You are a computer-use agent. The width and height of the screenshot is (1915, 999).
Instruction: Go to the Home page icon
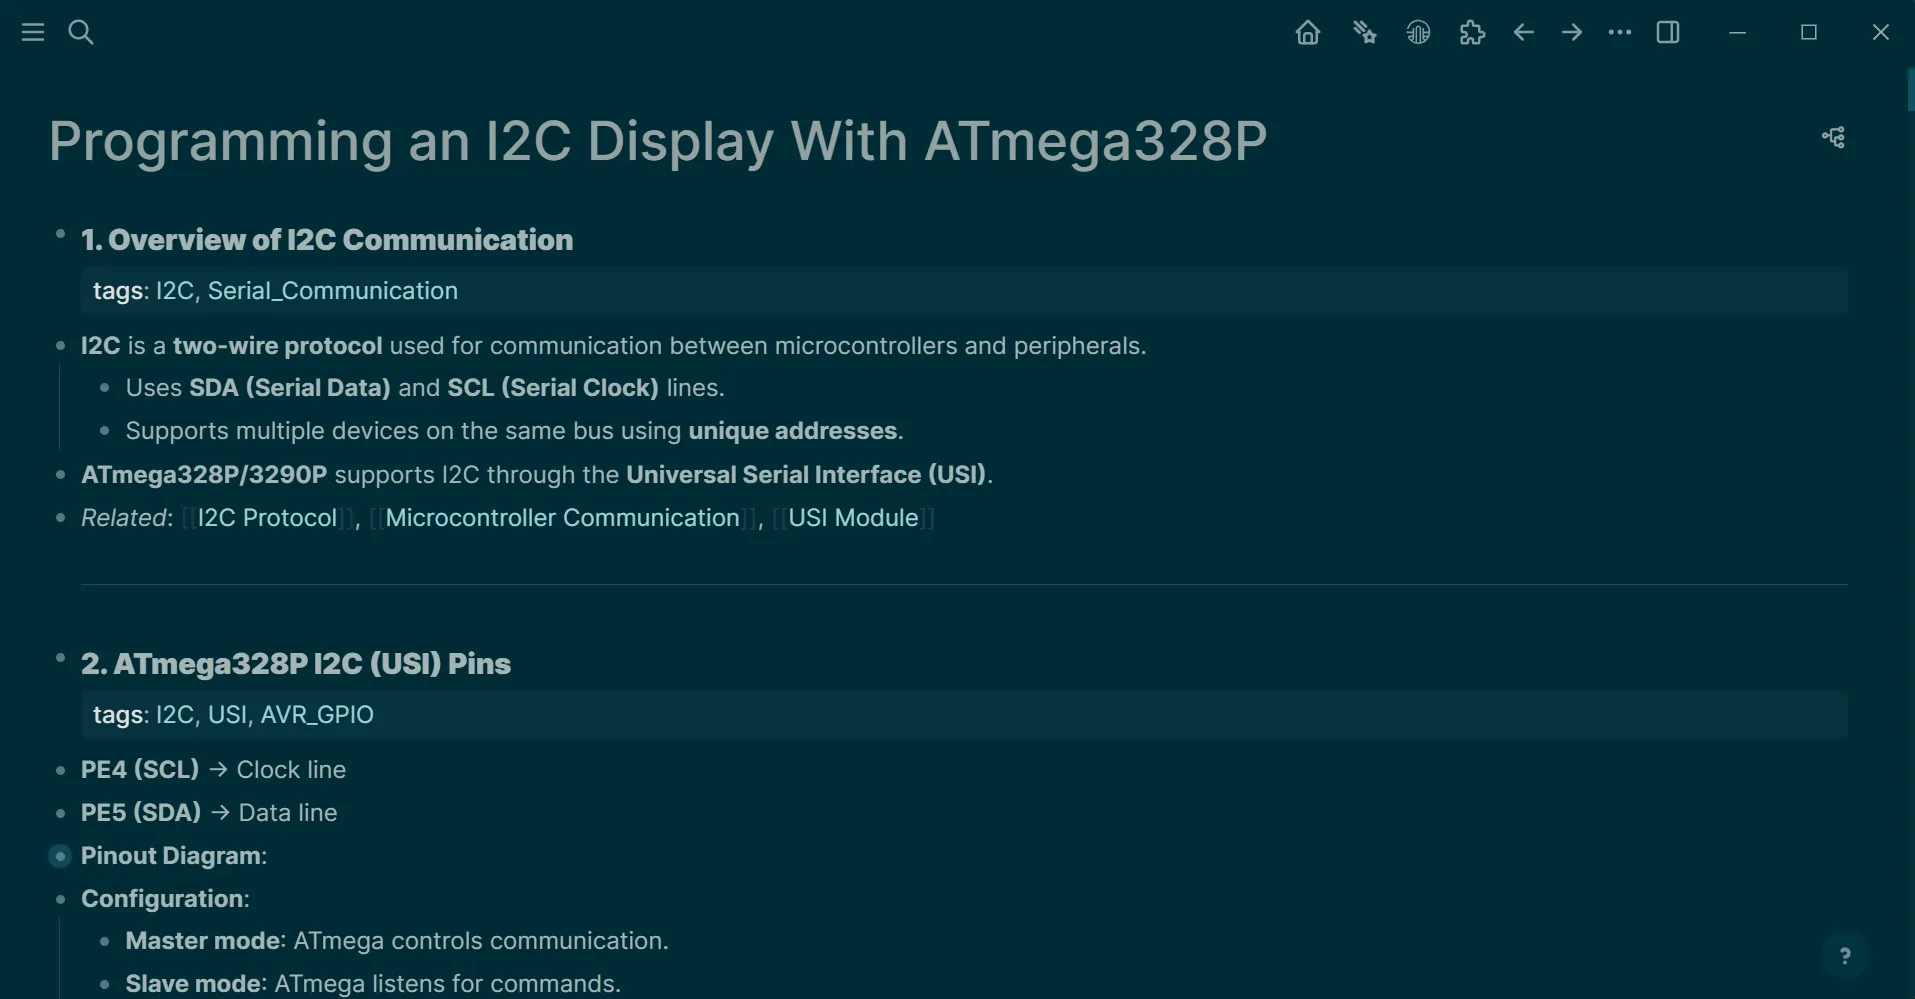point(1307,33)
